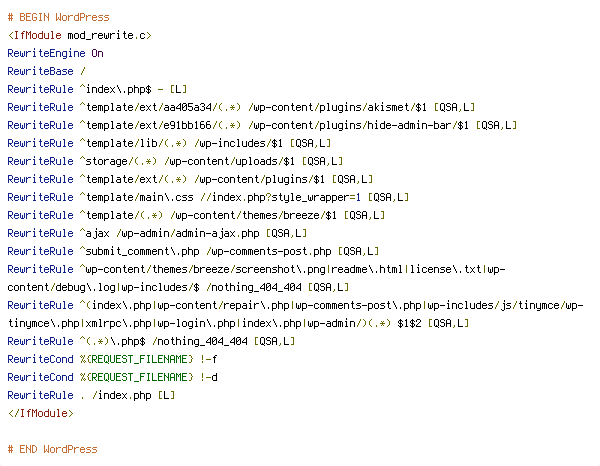
Task: Click the submit_comment wp-comments-post rule
Action: 193,251
